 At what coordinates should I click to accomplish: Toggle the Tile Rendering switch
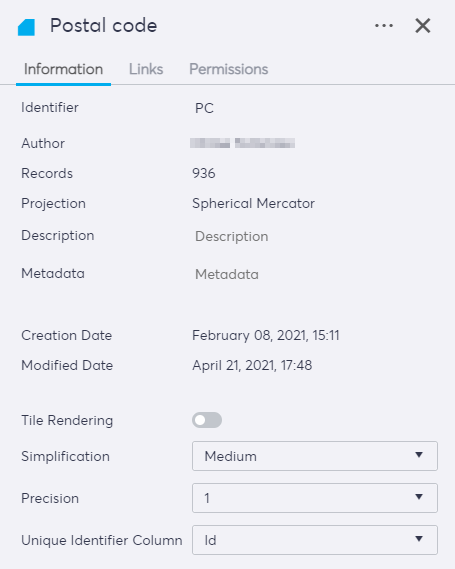(207, 420)
